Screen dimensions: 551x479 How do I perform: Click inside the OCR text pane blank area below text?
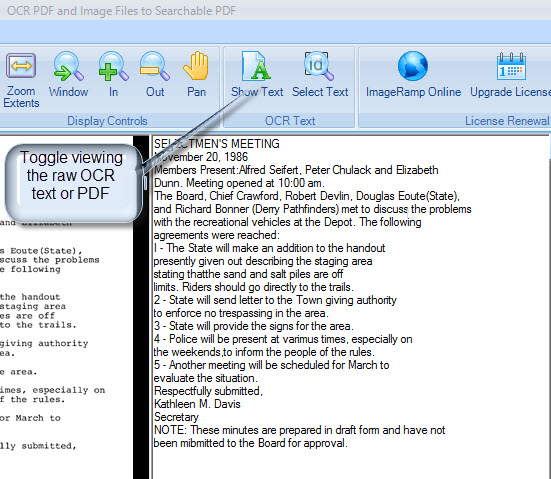350,464
